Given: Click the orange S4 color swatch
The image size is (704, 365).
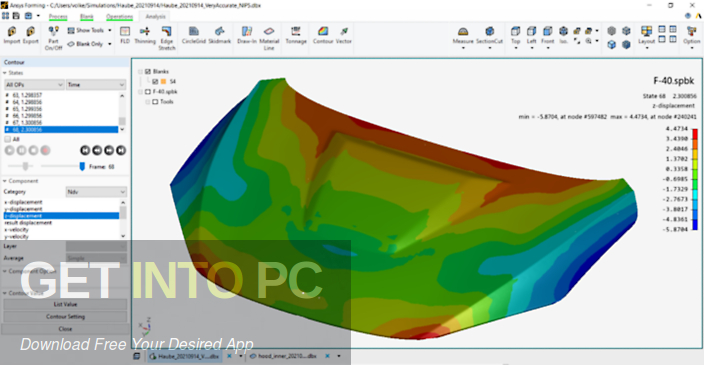Looking at the screenshot, I should 163,81.
